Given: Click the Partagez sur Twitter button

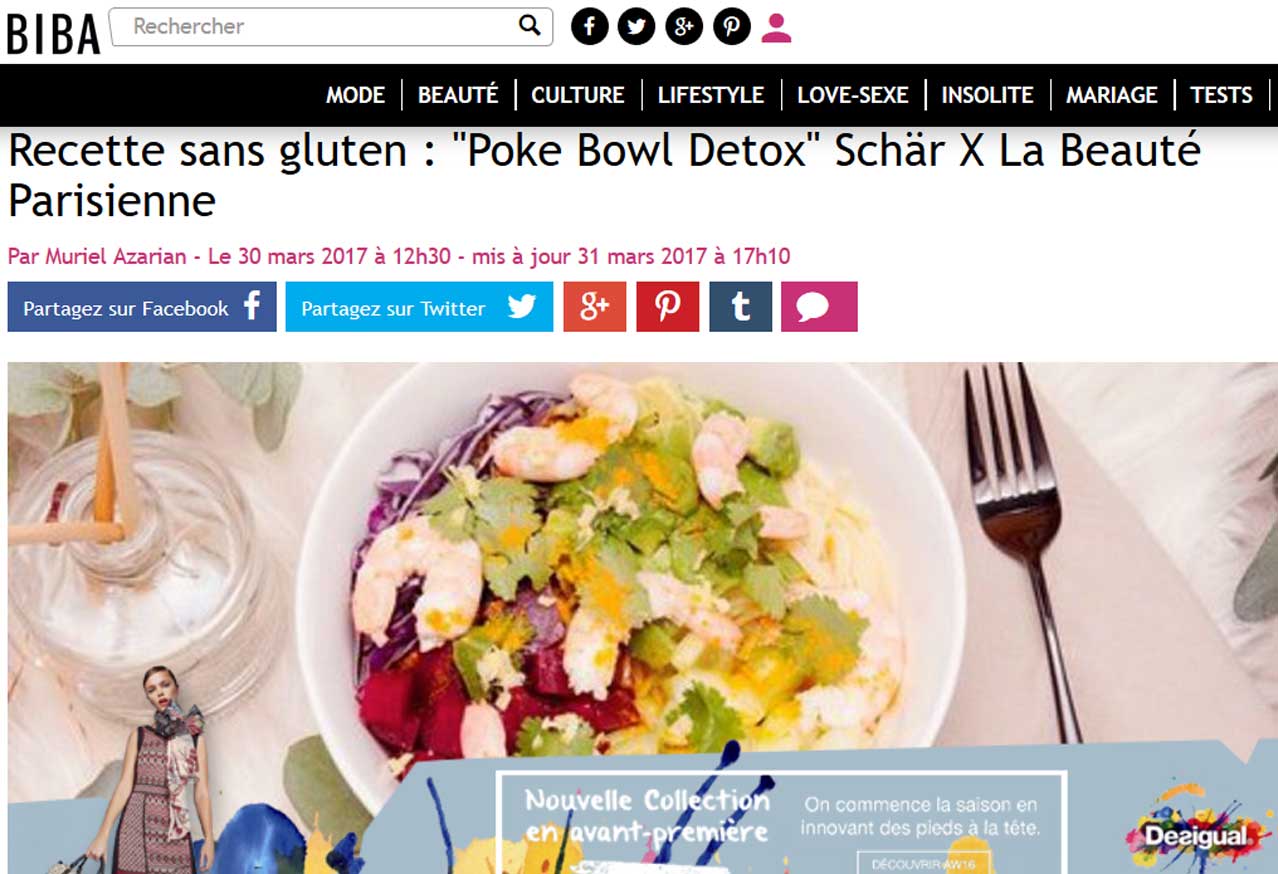Looking at the screenshot, I should coord(419,307).
